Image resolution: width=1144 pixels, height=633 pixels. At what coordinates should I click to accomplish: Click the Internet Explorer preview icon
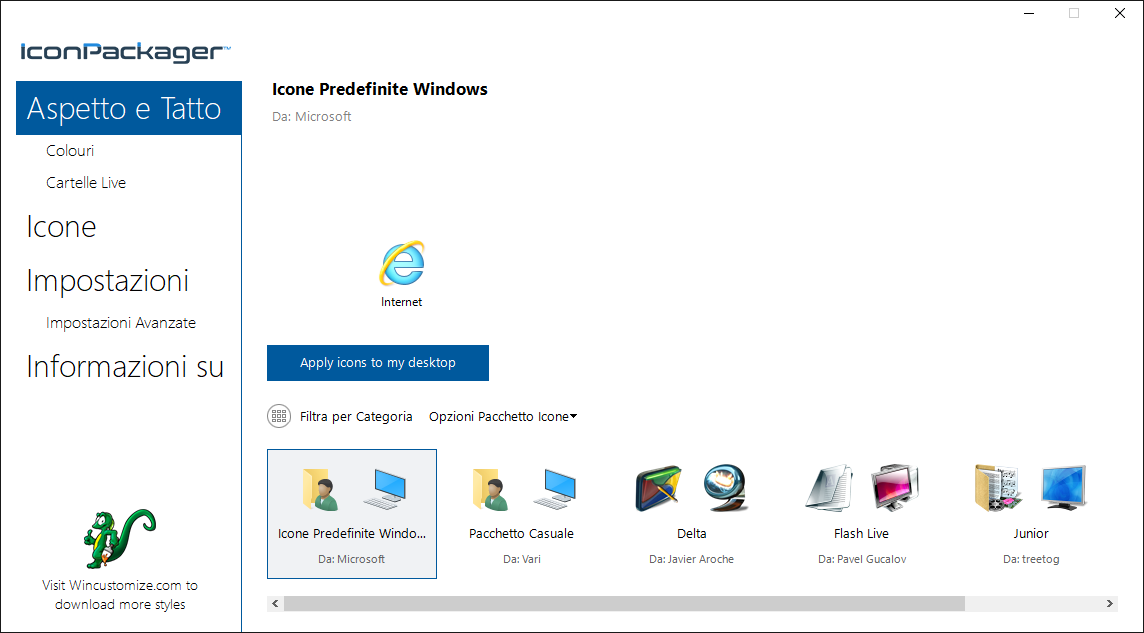pos(401,263)
